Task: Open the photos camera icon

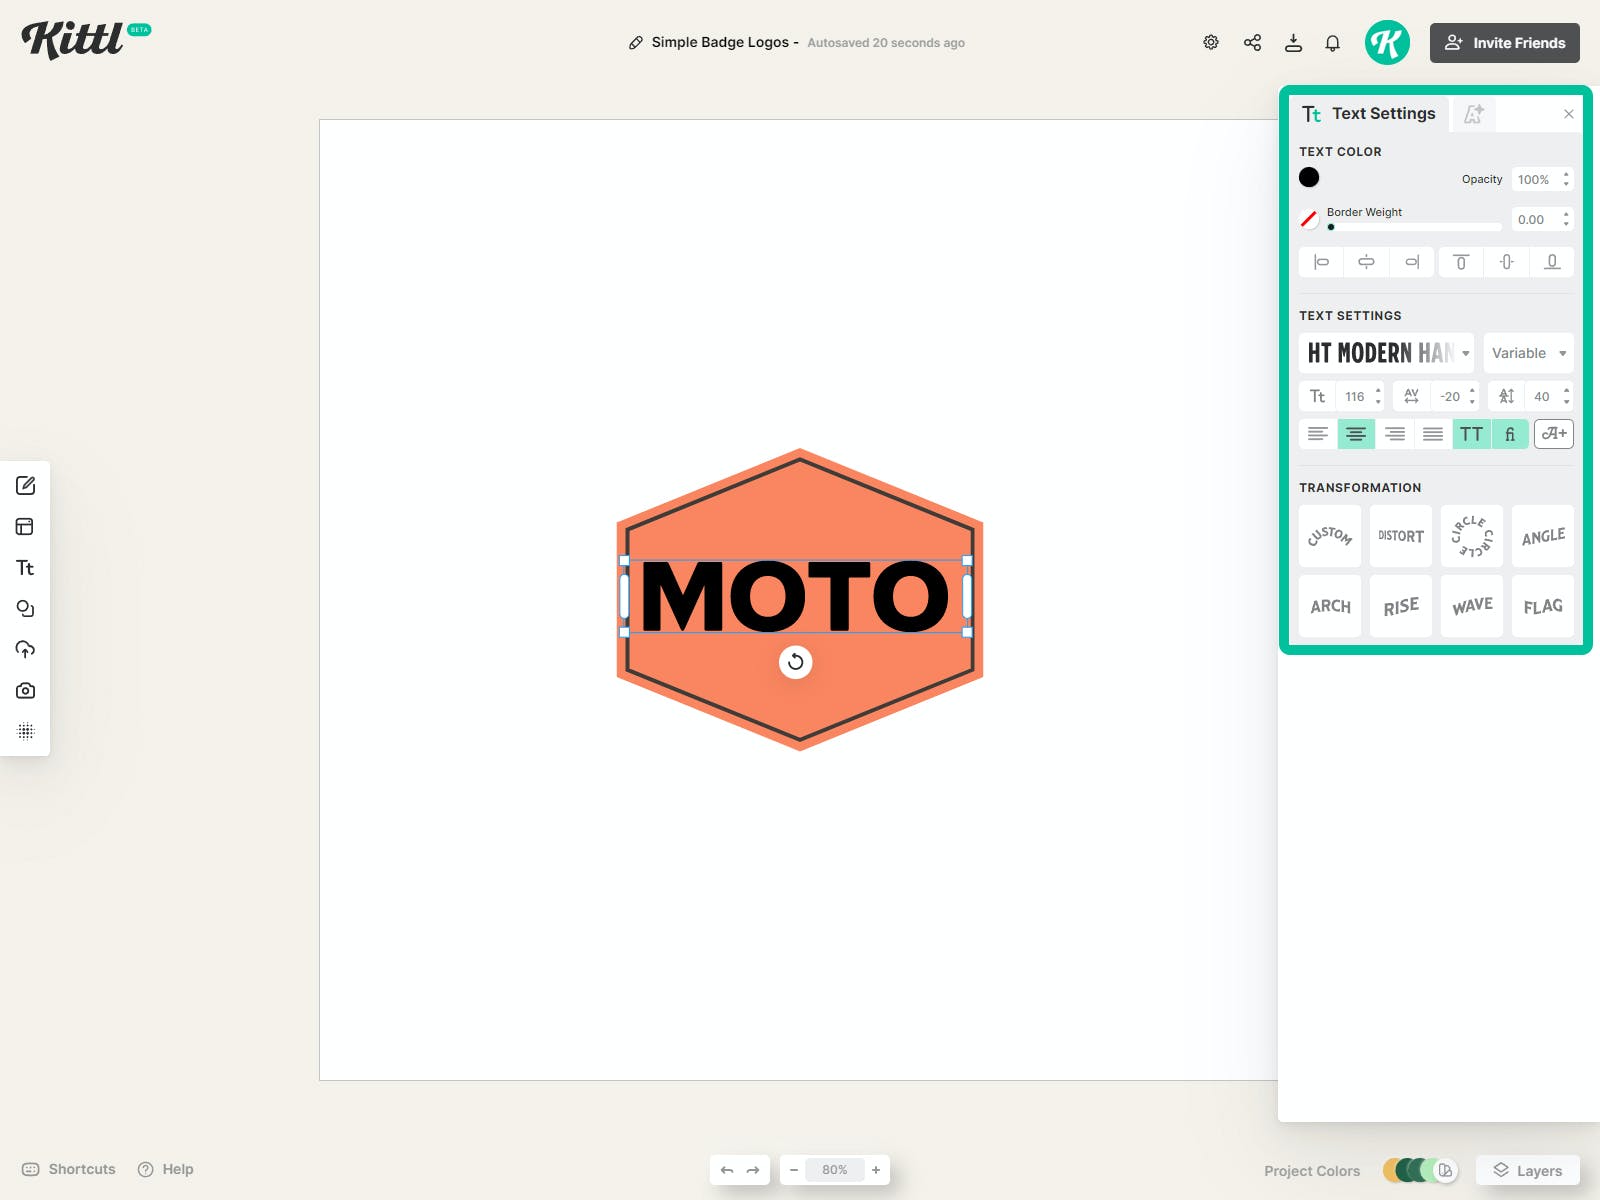Action: [26, 691]
